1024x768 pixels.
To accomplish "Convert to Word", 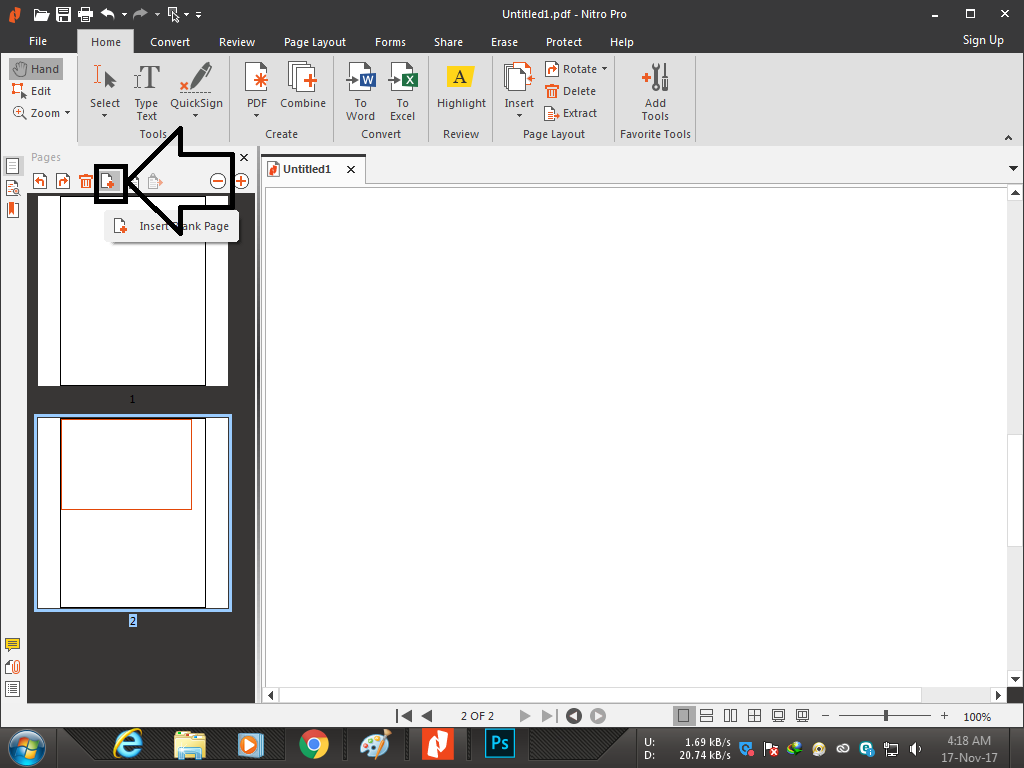I will 360,91.
